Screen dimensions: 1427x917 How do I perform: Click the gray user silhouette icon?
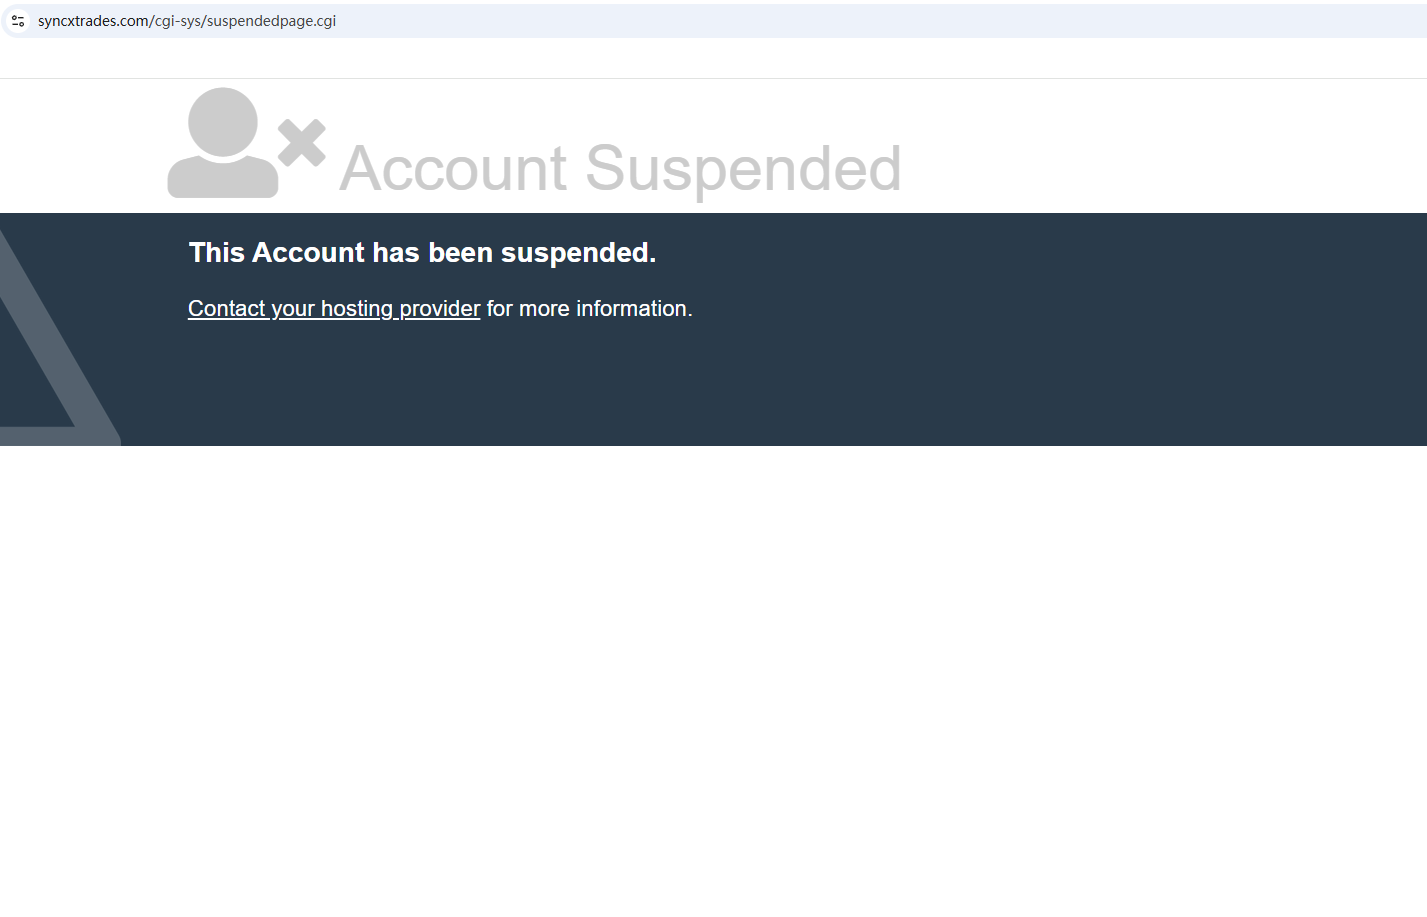(222, 143)
